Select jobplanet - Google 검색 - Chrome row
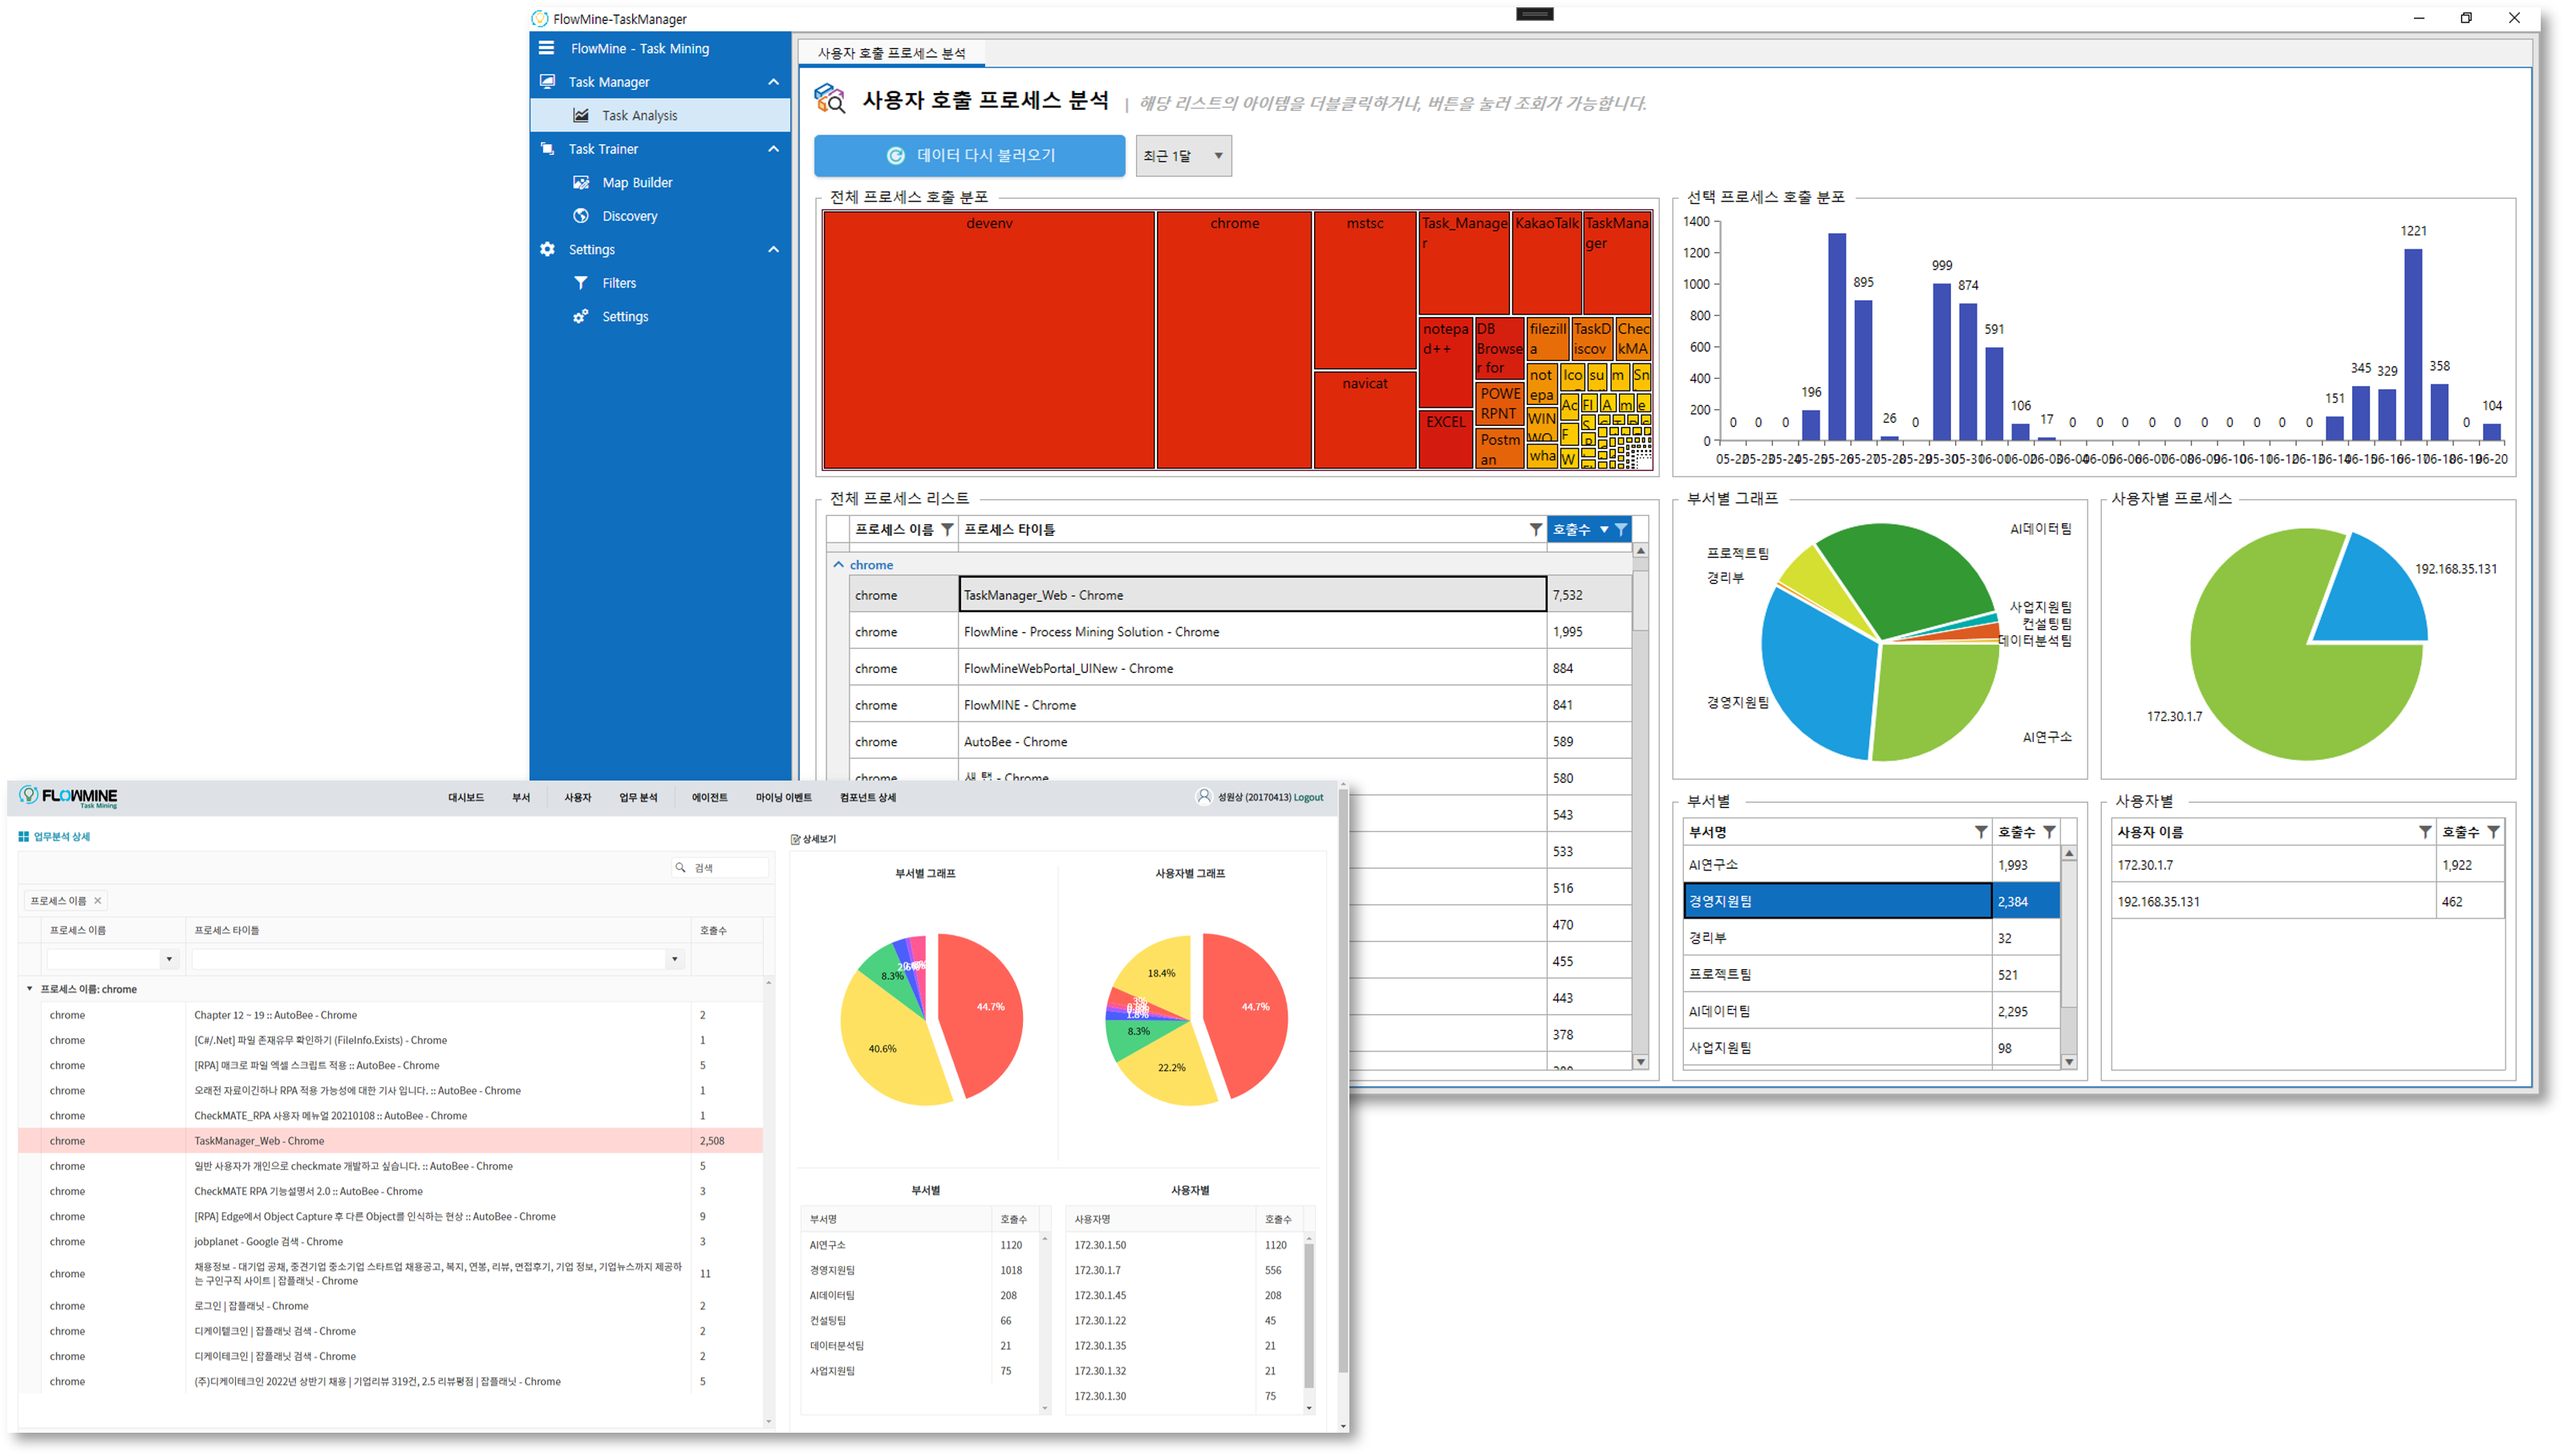2564x1456 pixels. (390, 1241)
